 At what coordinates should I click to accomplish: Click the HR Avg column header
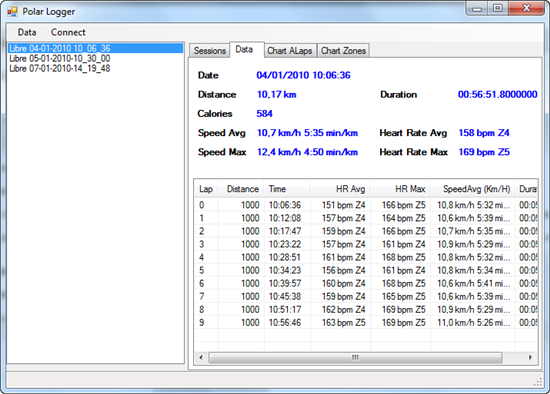click(x=340, y=189)
